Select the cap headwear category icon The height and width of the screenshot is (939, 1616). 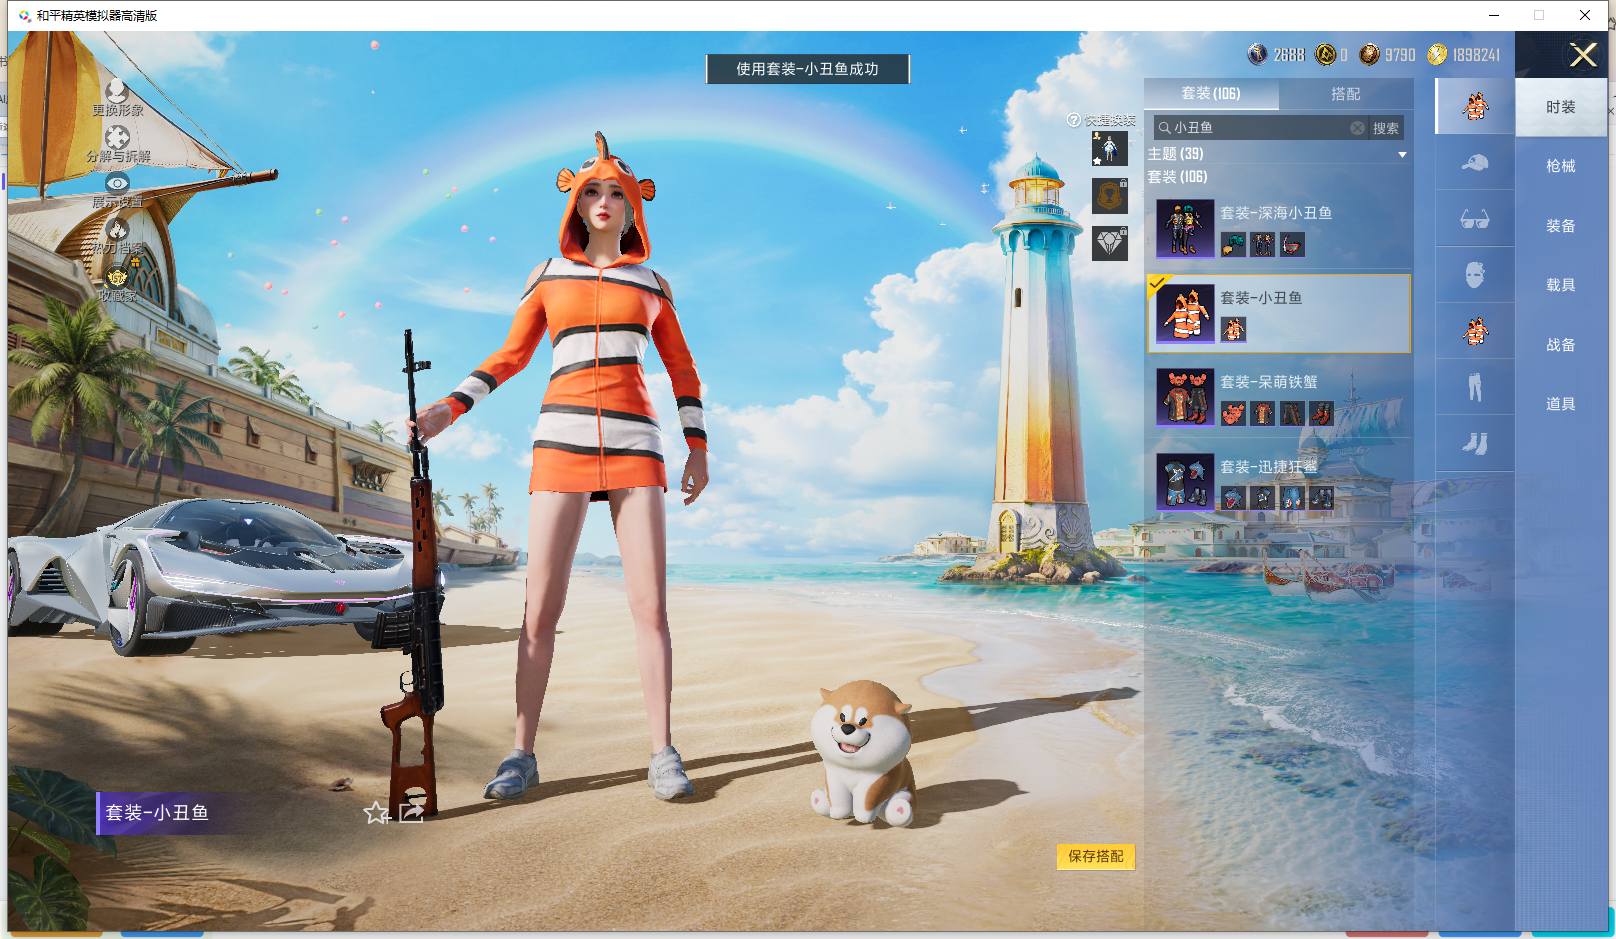[1475, 162]
